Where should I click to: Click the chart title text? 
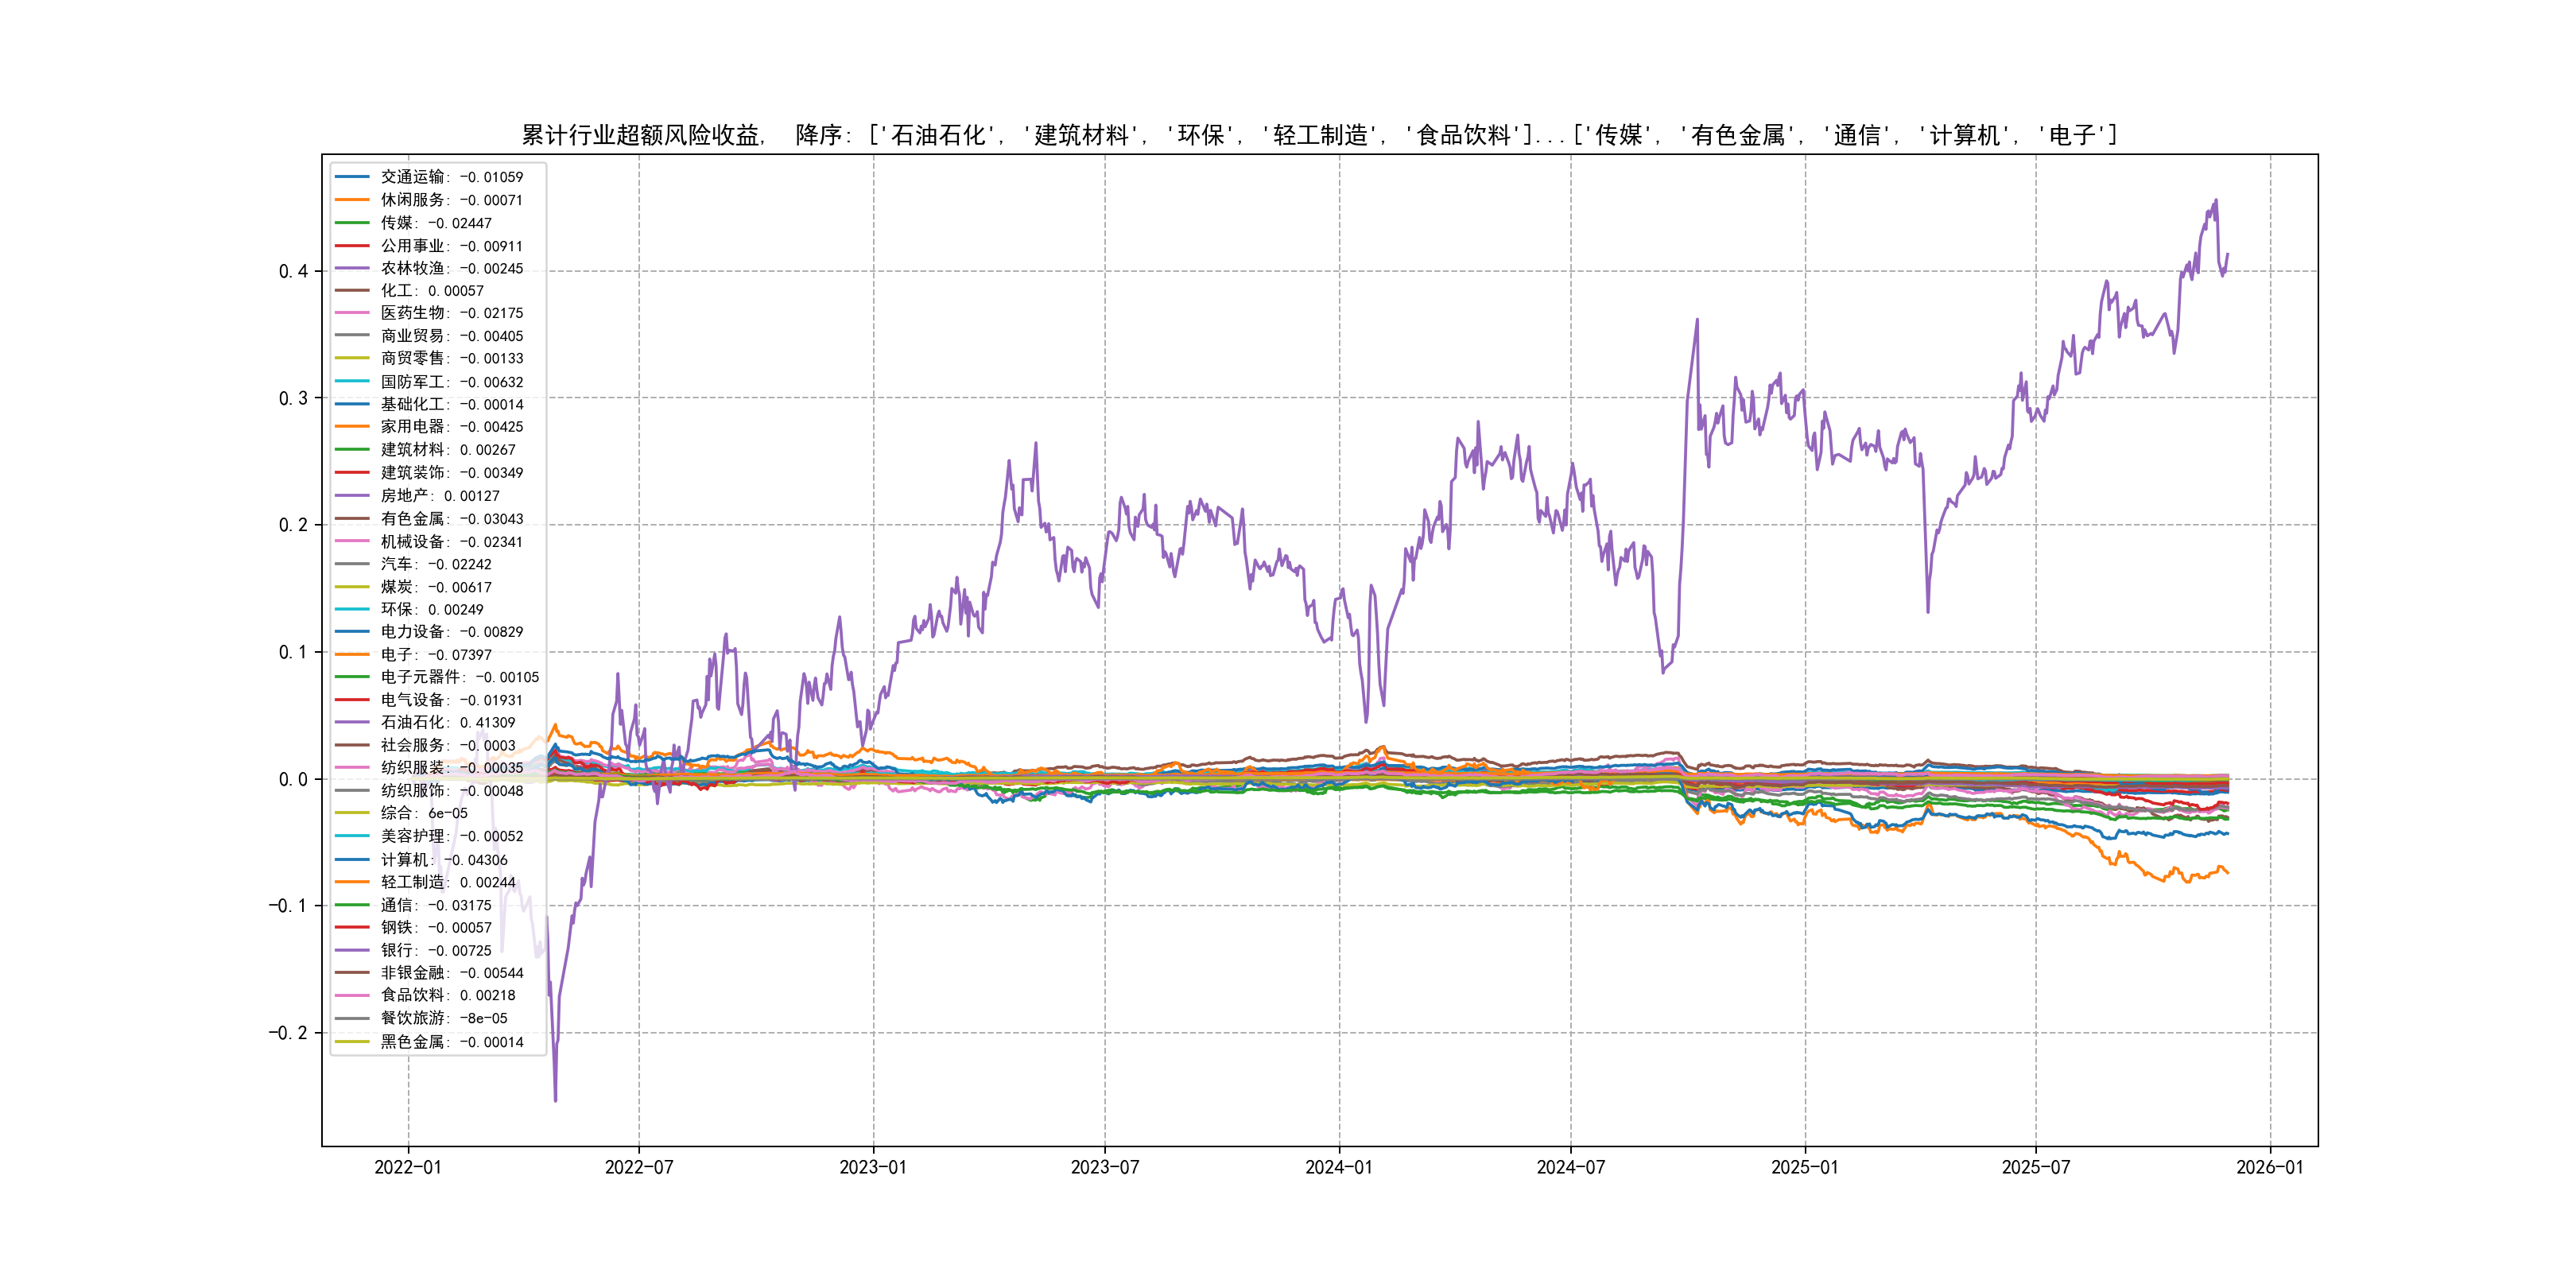(1318, 135)
